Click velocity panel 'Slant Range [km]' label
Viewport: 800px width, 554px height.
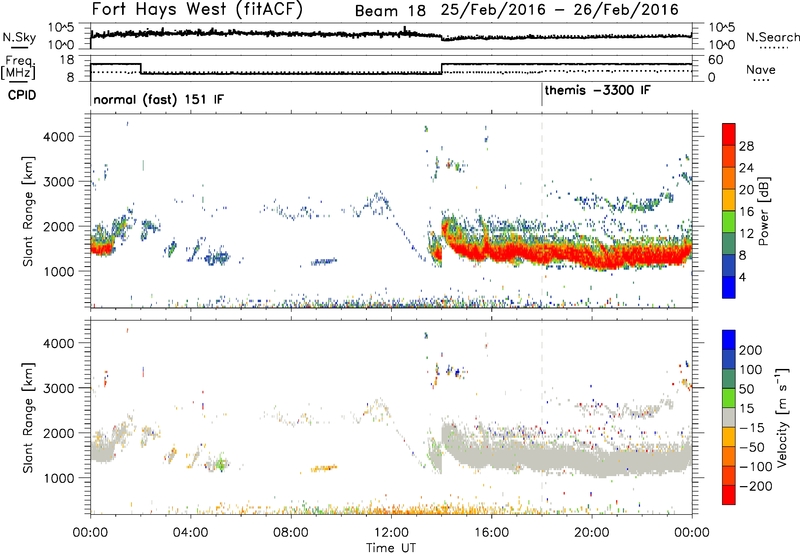[28, 418]
